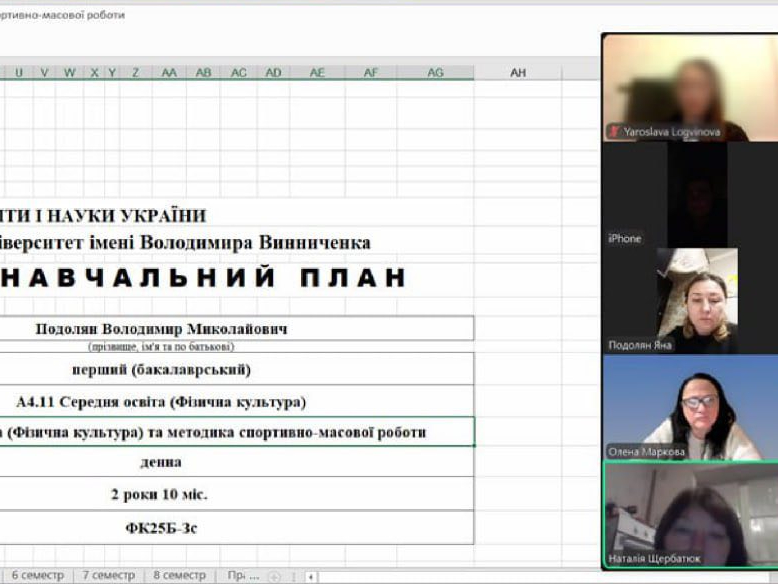
Task: Click cell 'А4.11 Середня освіта (Фізична культура)'
Action: [237, 401]
